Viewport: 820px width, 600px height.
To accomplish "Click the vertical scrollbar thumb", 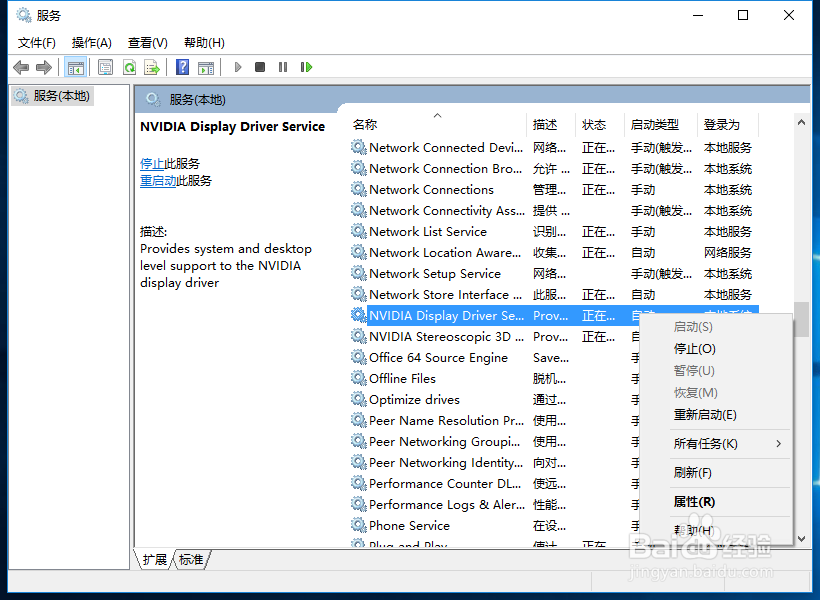I will [801, 320].
